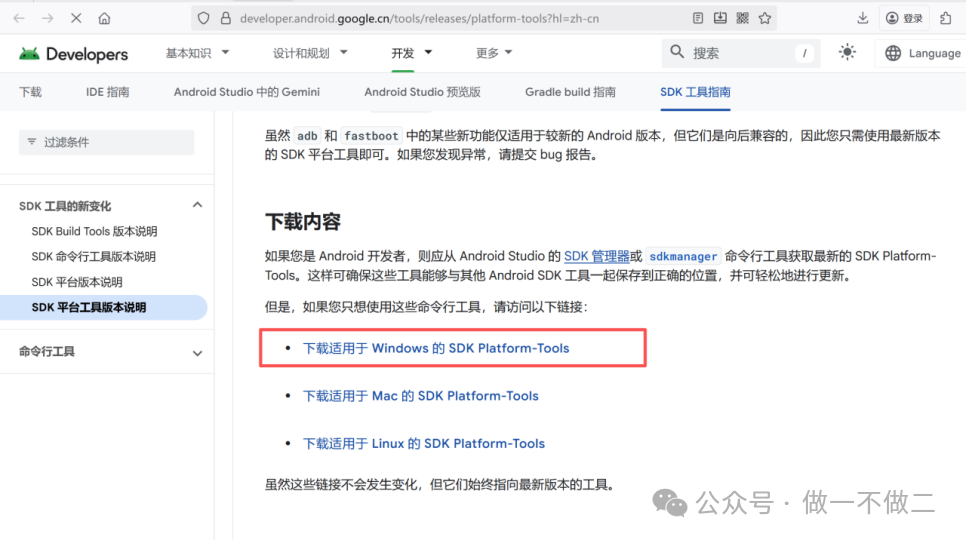The width and height of the screenshot is (966, 541).
Task: Open the Android Studio 中的 Gemini tab
Action: [246, 92]
